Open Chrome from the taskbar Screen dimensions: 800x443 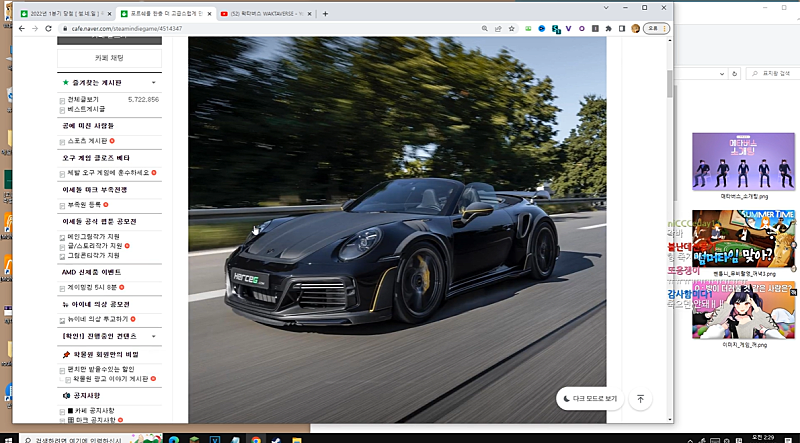[x=256, y=439]
